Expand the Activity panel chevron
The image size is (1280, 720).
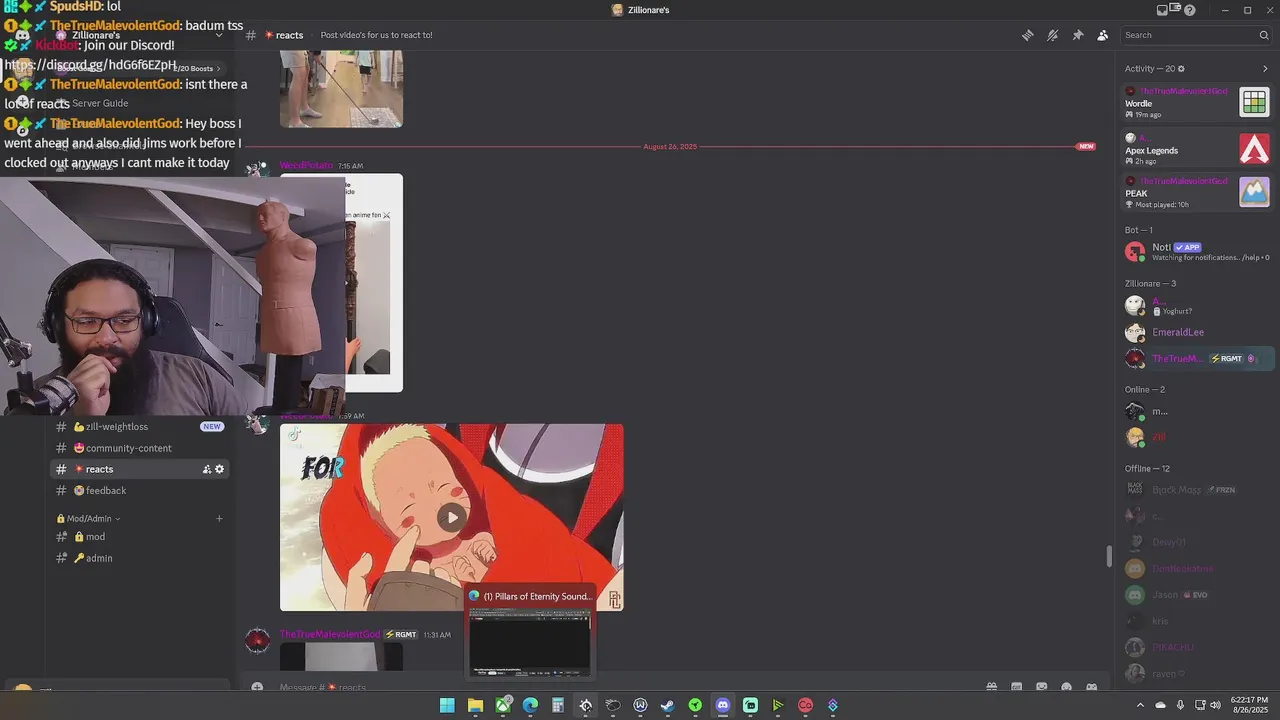(1265, 69)
